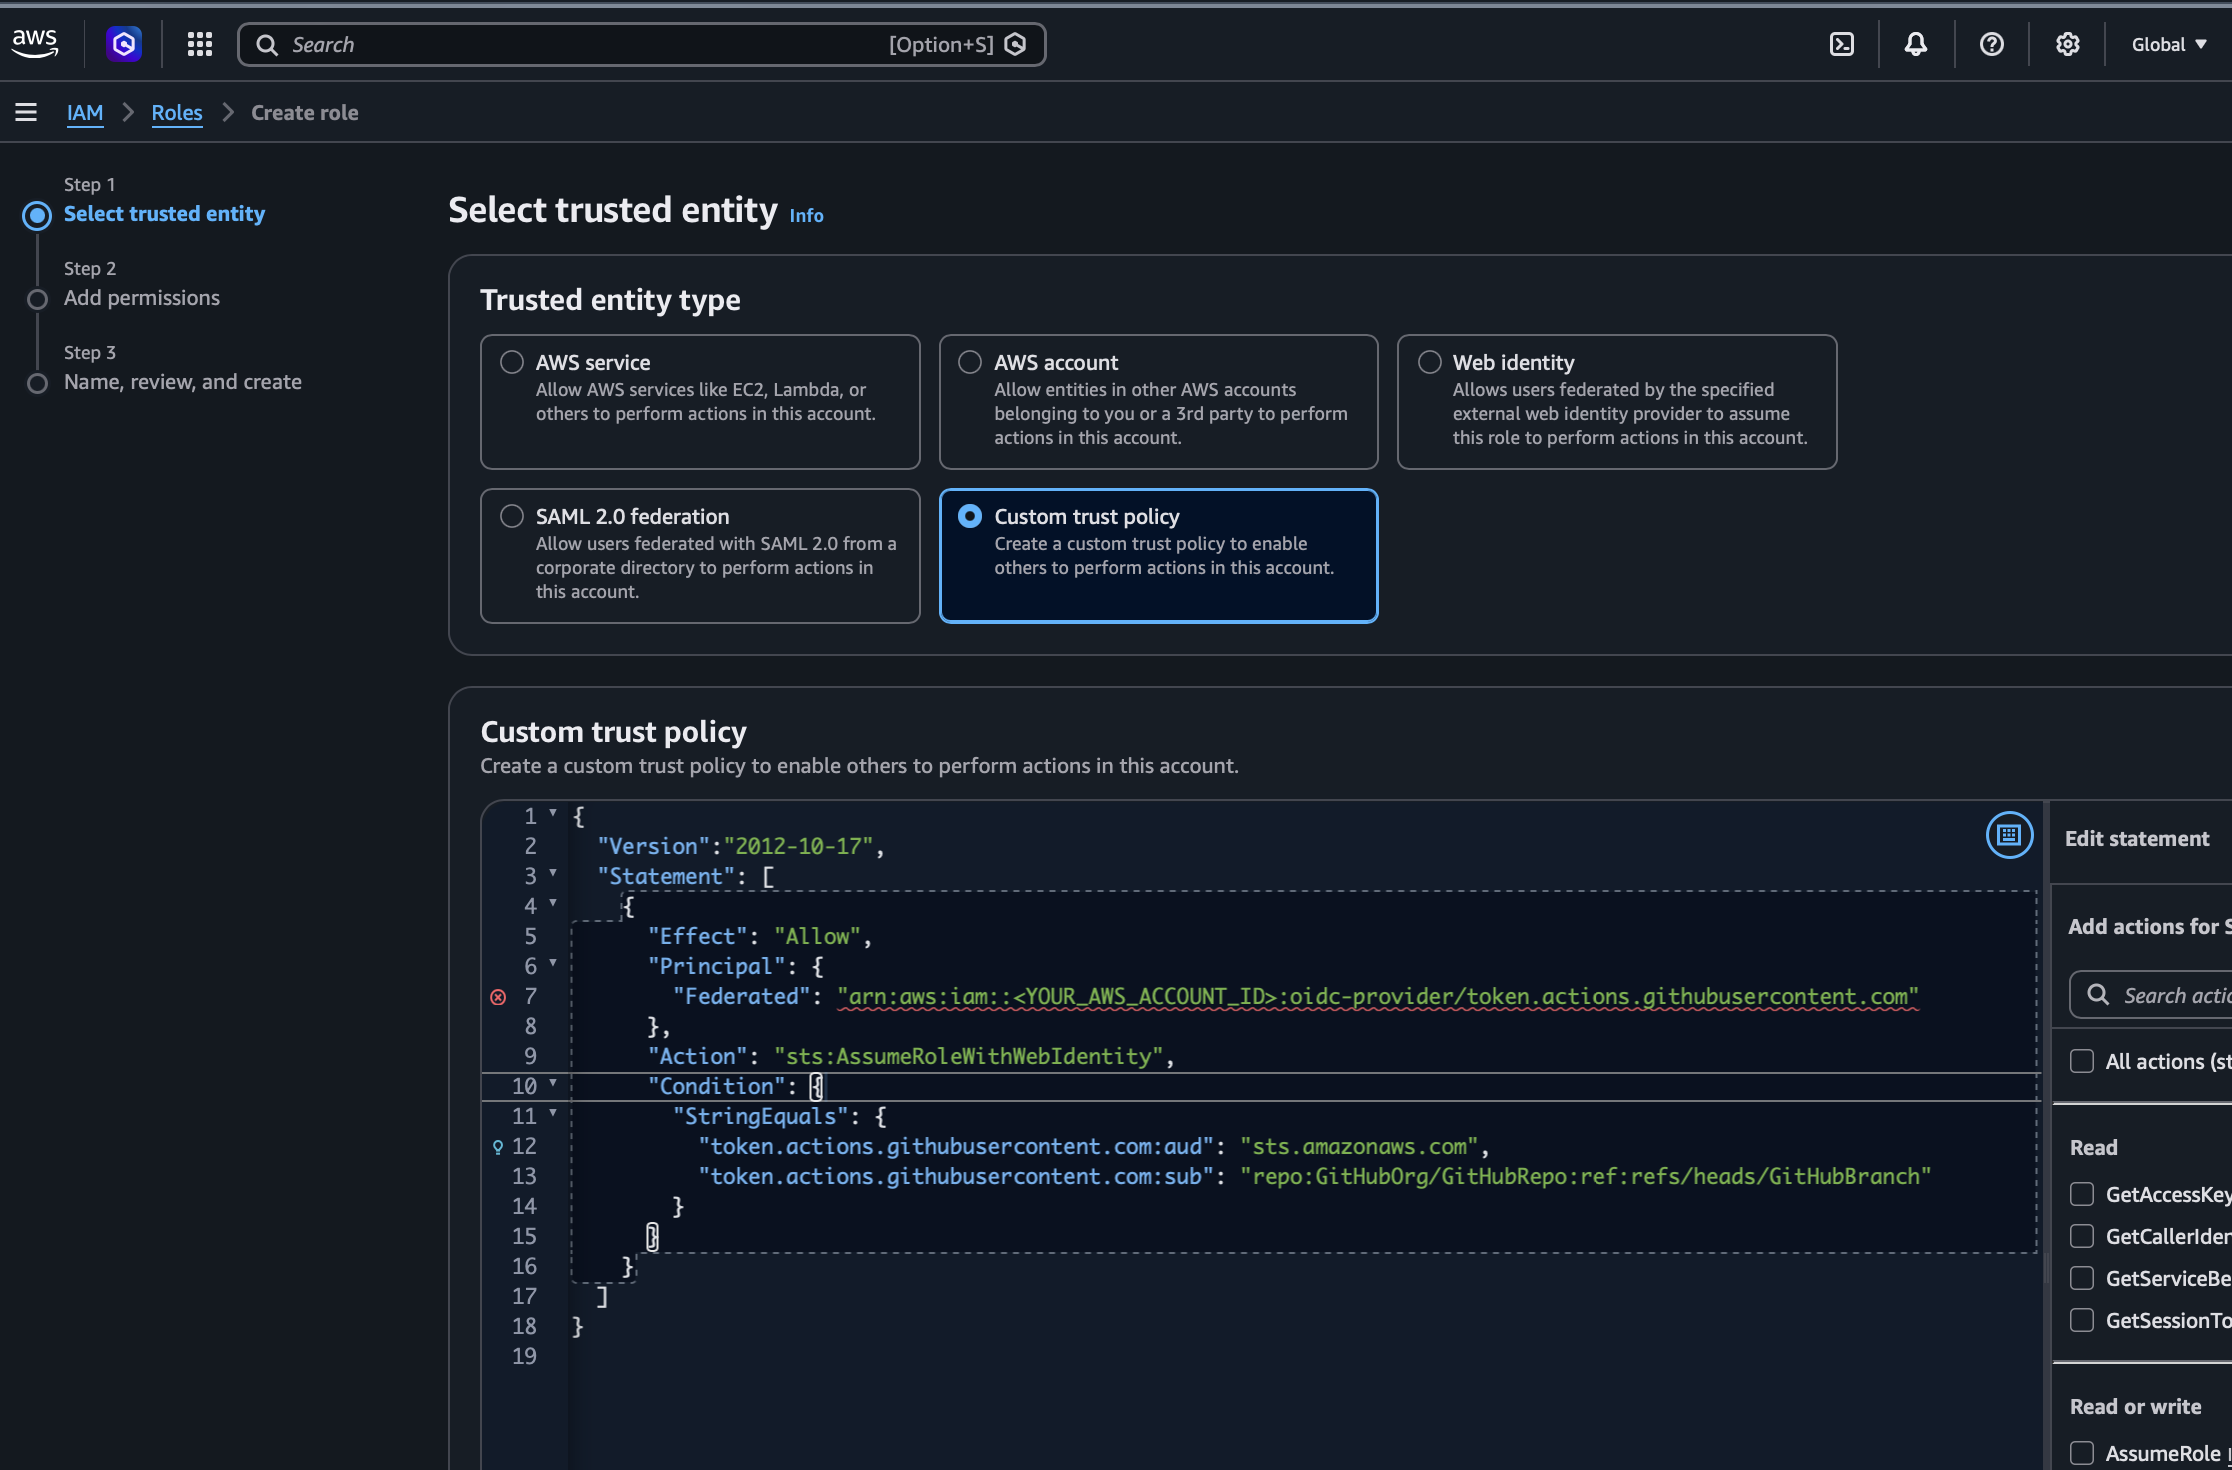Open the Info link beside Select trusted entity

(806, 216)
